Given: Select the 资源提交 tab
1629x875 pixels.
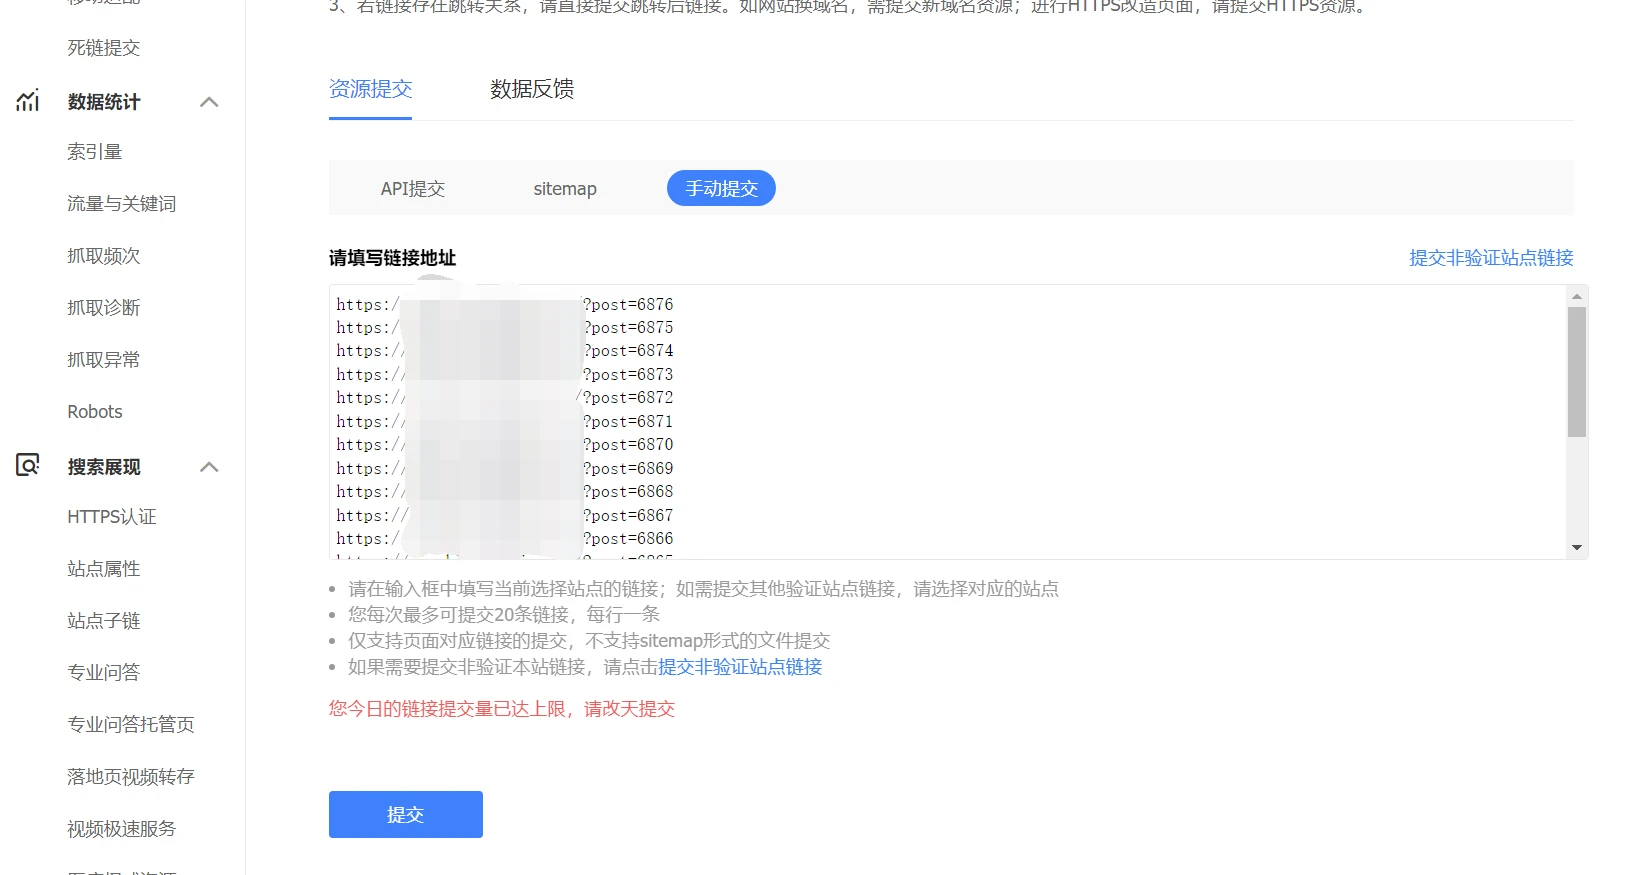Looking at the screenshot, I should (370, 89).
